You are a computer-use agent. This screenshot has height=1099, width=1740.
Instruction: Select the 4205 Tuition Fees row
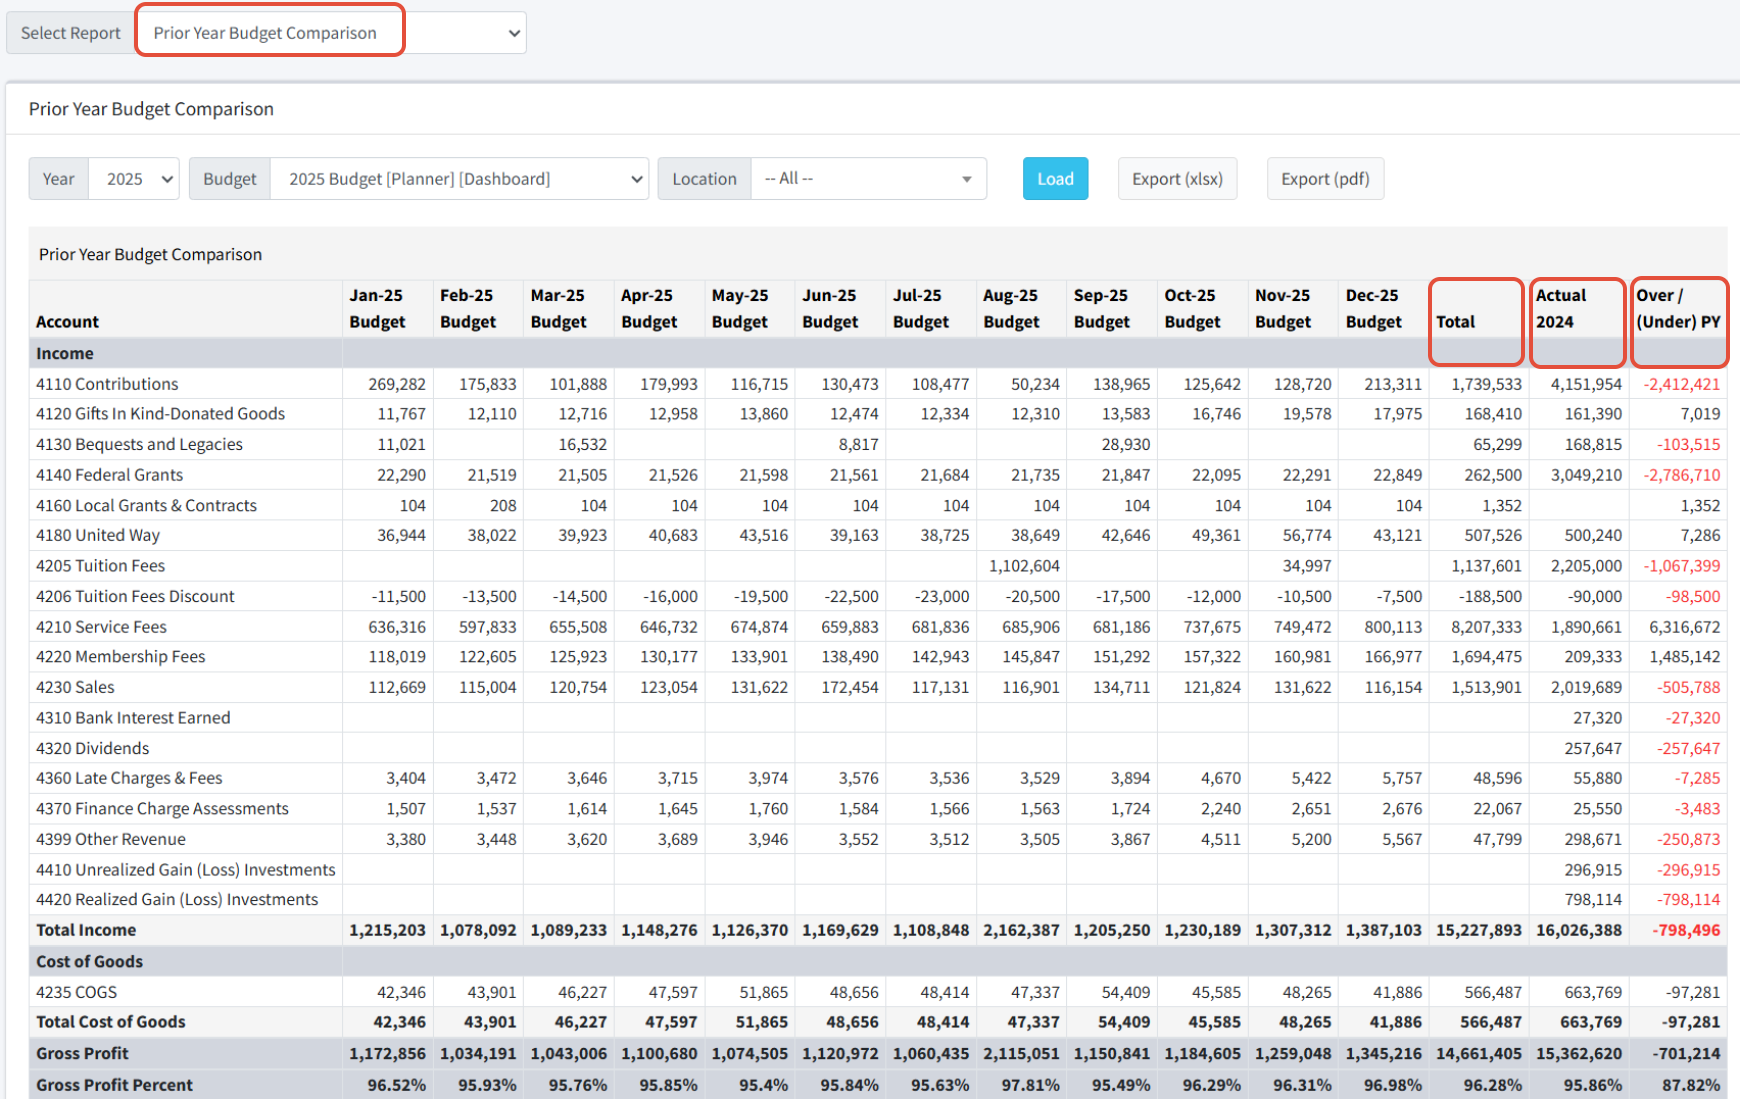click(x=878, y=566)
